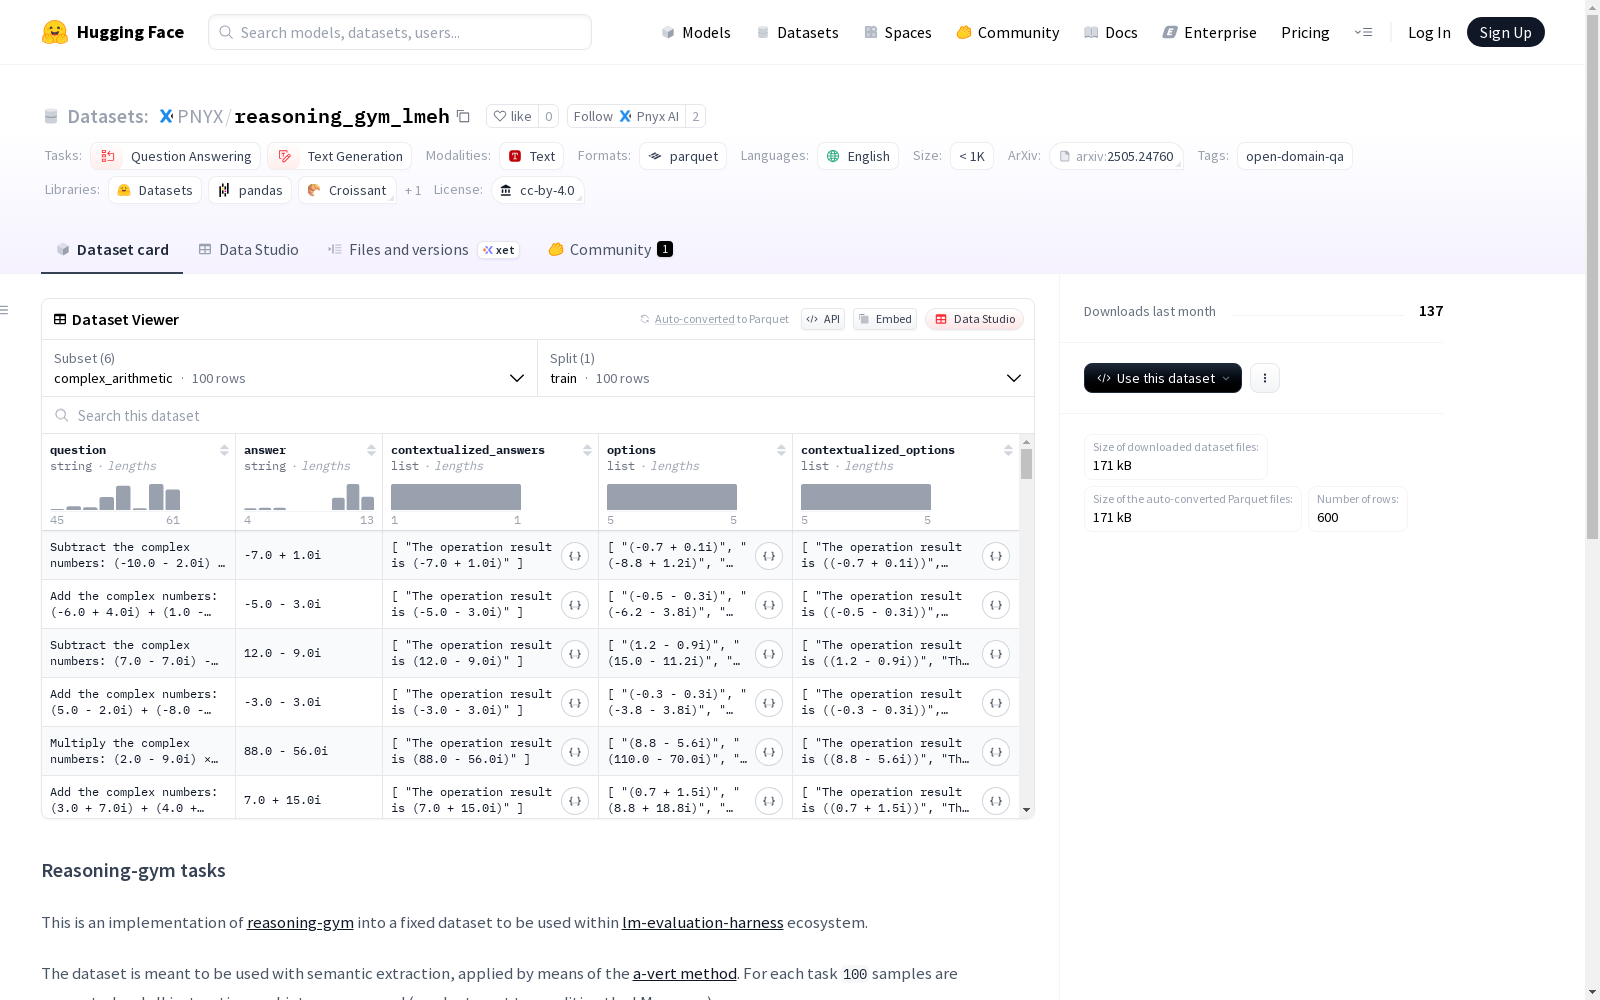Open the lm-evaluation-harness link

click(703, 922)
